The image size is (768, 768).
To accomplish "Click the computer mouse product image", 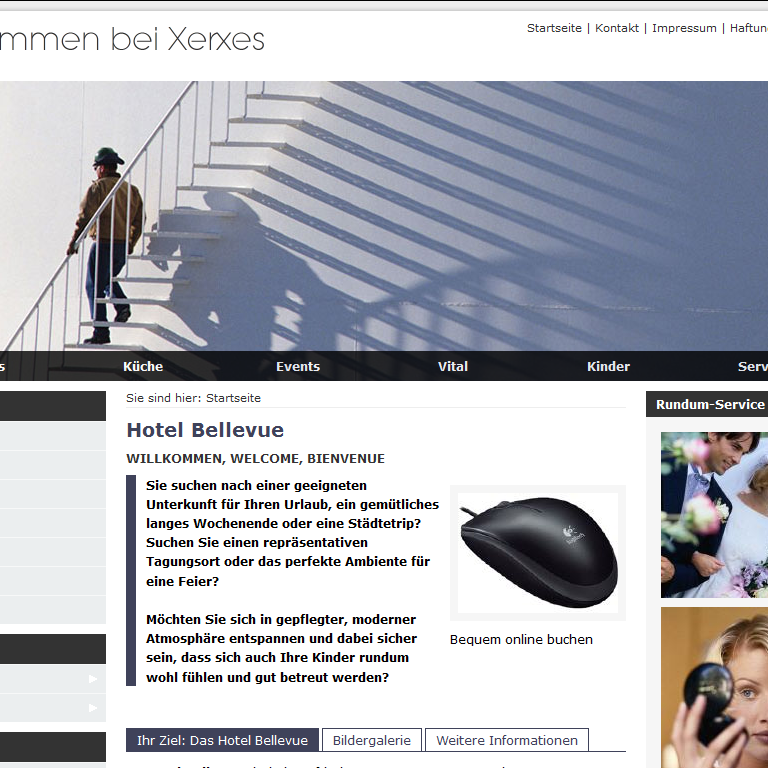I will coord(538,552).
